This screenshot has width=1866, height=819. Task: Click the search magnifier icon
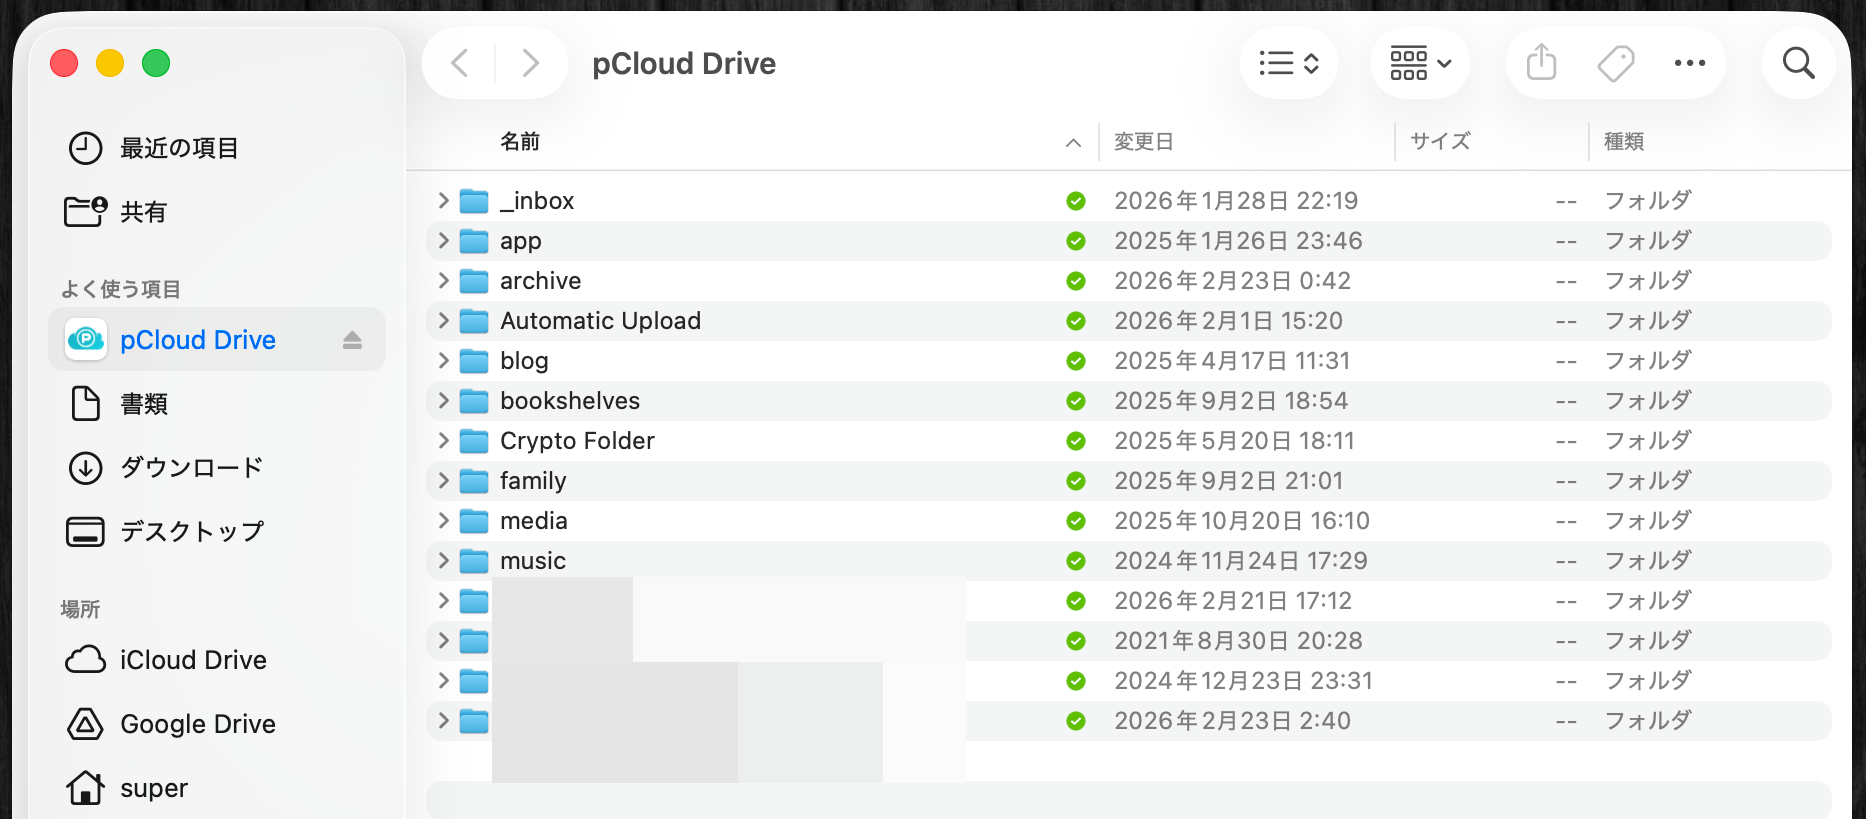(x=1798, y=64)
